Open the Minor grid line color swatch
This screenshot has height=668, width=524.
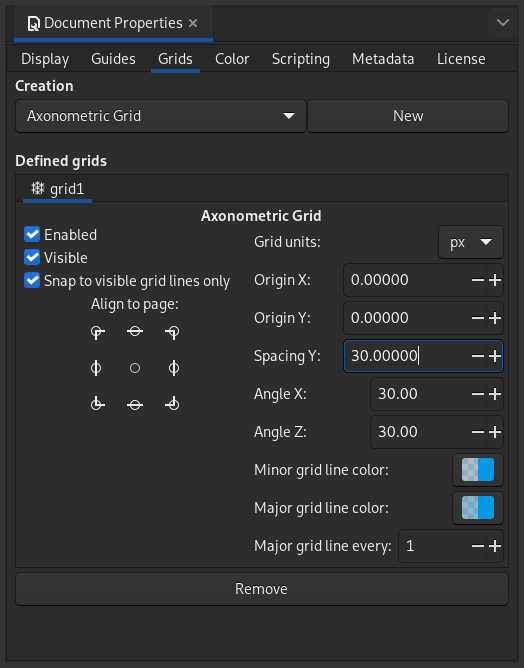tap(478, 470)
